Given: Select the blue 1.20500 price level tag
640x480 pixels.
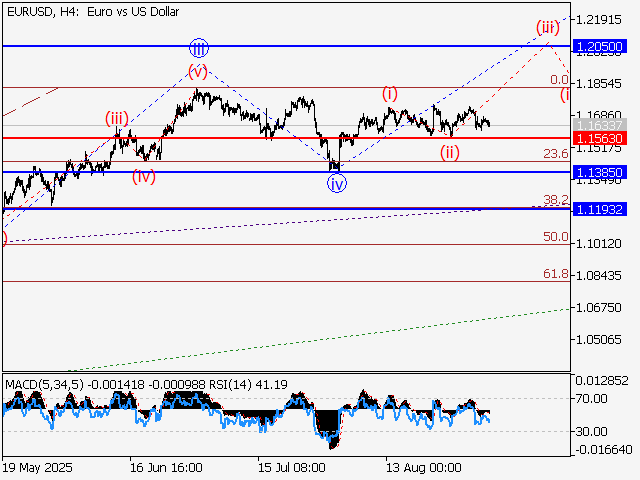Looking at the screenshot, I should coord(600,46).
